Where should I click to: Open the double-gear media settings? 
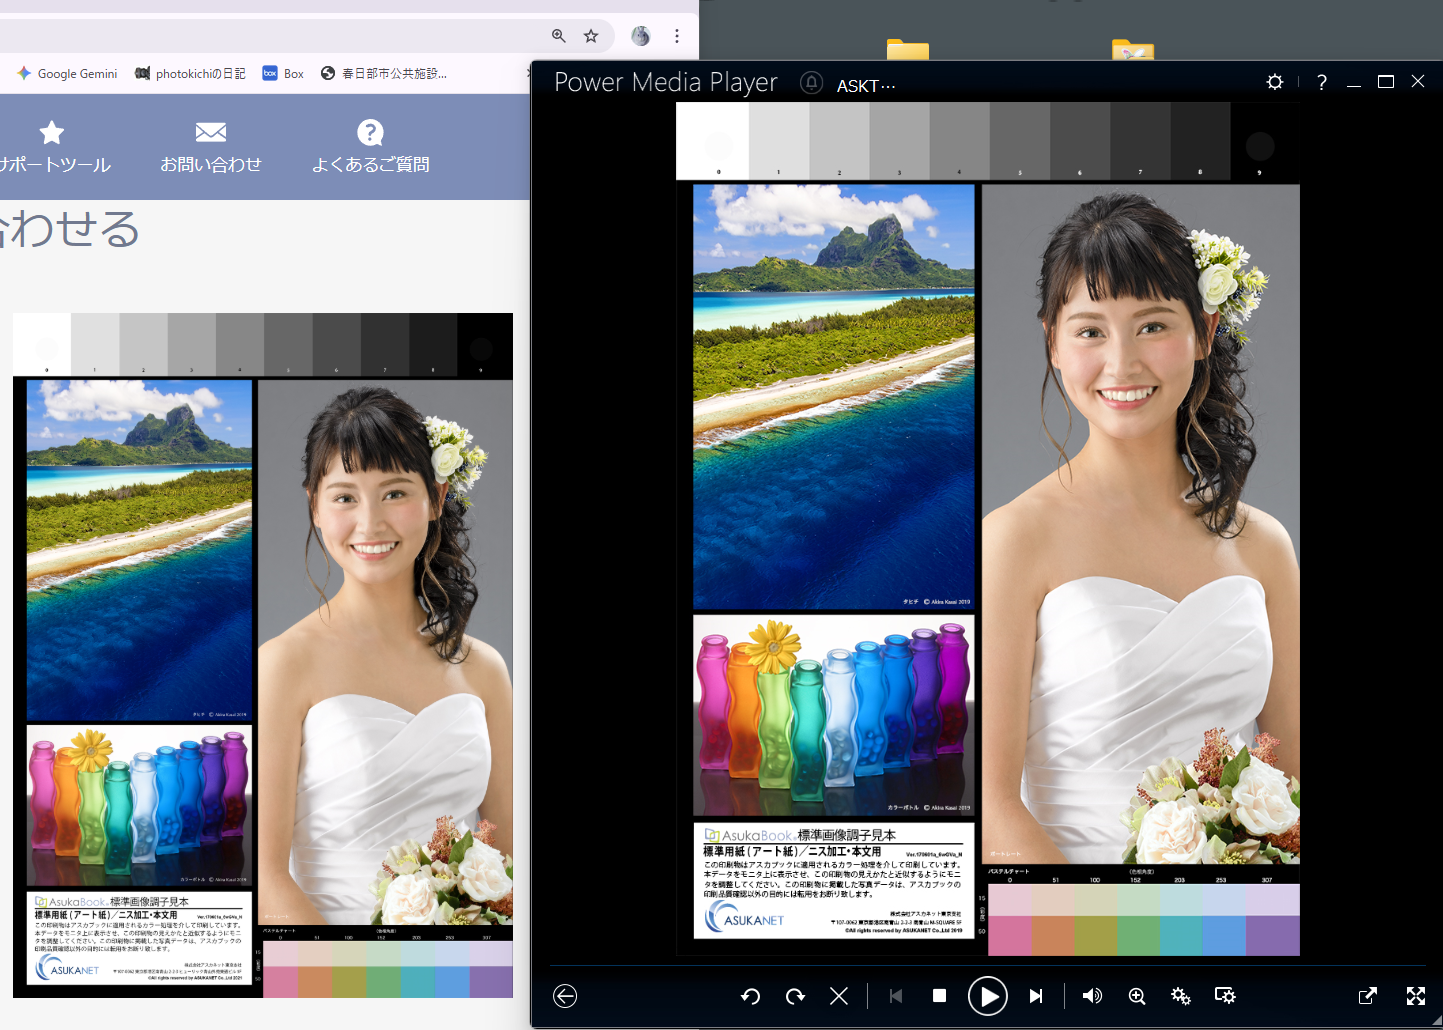click(x=1181, y=996)
